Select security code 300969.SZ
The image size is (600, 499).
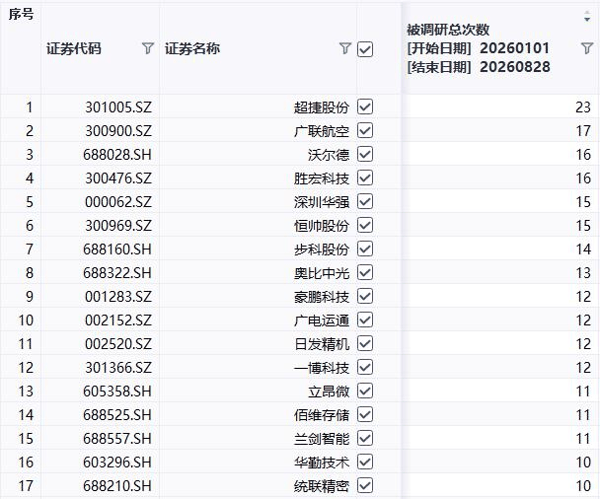[118, 226]
